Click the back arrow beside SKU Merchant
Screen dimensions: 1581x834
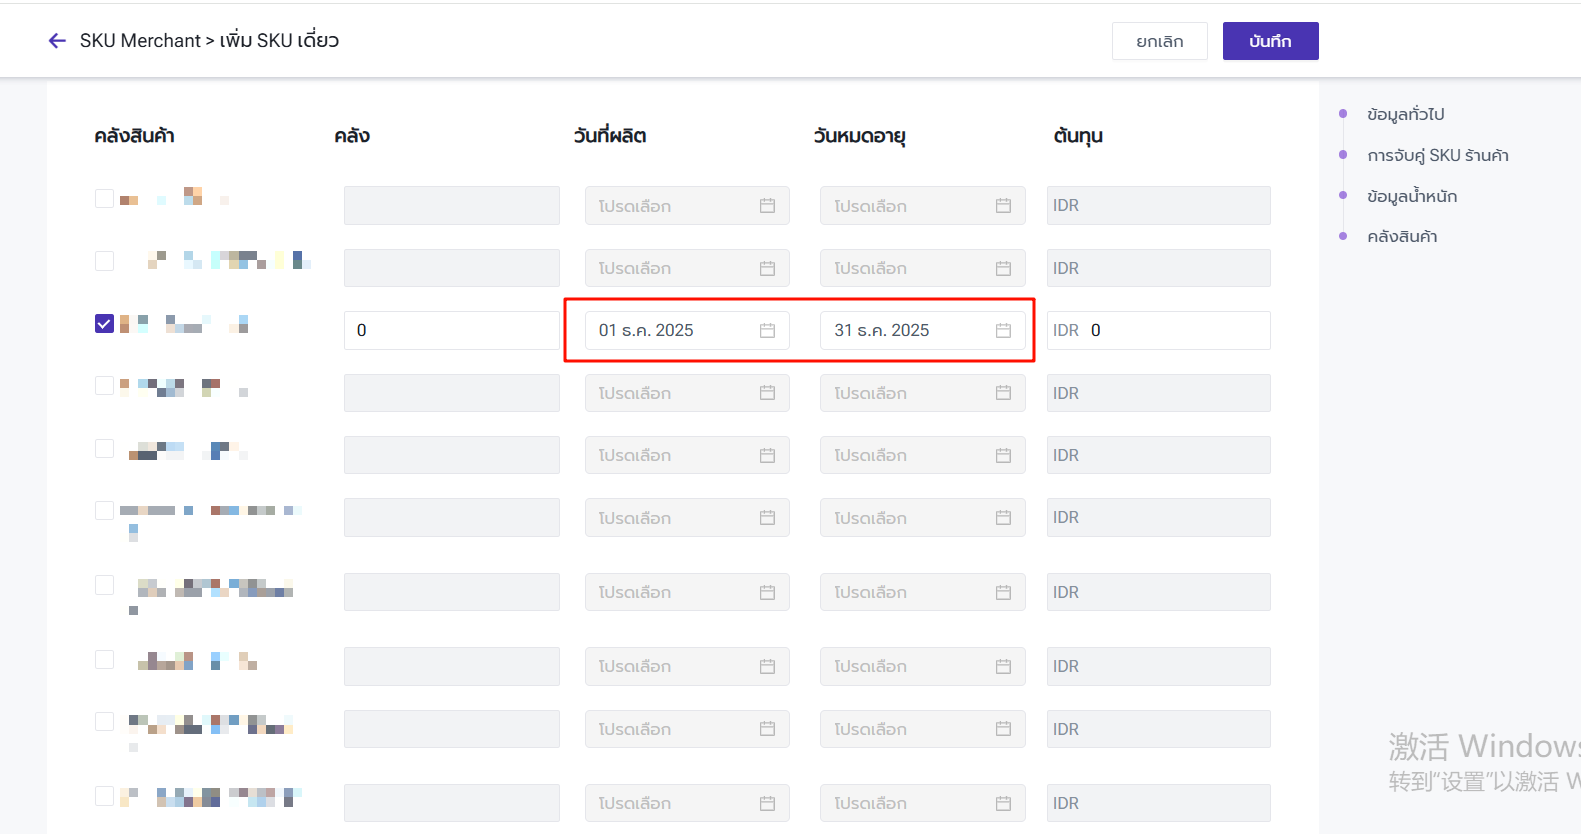coord(57,41)
